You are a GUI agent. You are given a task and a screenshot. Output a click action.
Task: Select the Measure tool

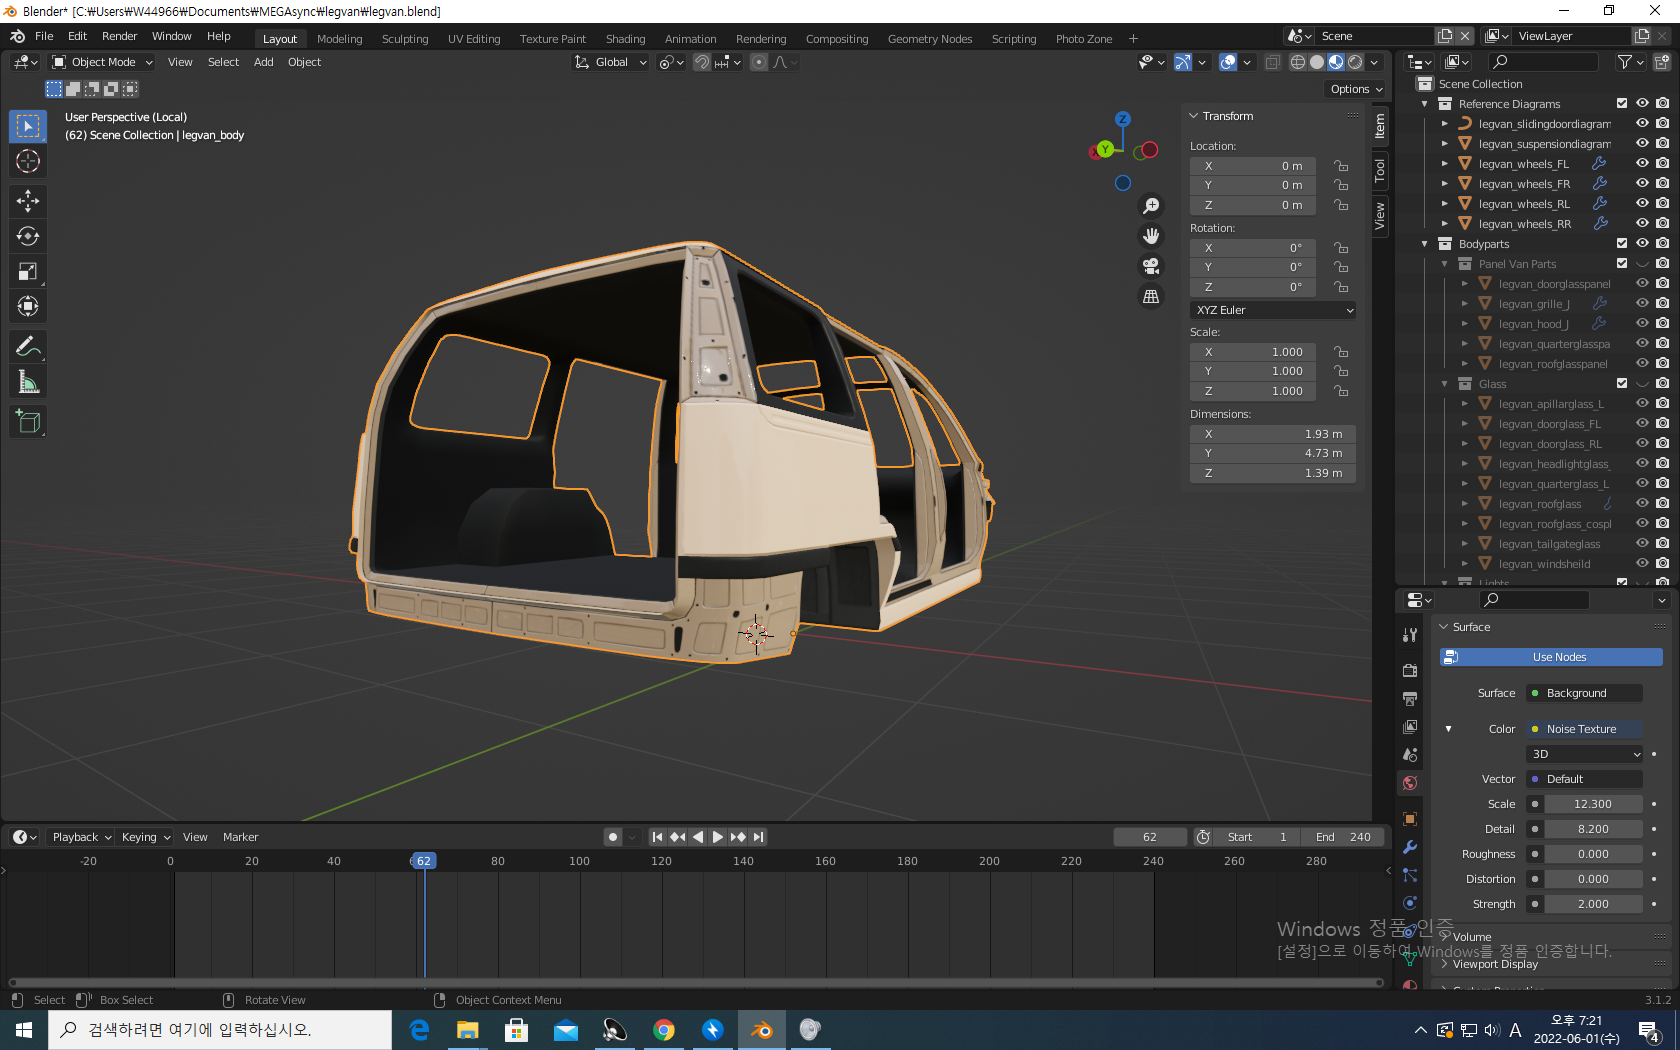click(28, 382)
